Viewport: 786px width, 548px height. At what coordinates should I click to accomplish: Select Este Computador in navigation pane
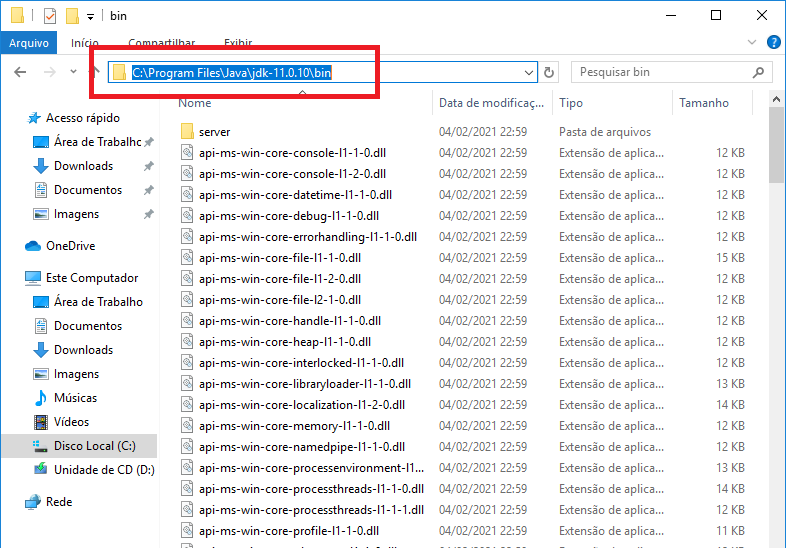(92, 278)
